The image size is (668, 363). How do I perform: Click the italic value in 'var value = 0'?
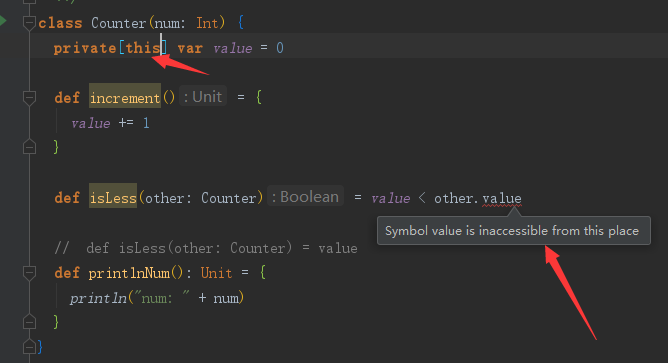[233, 48]
